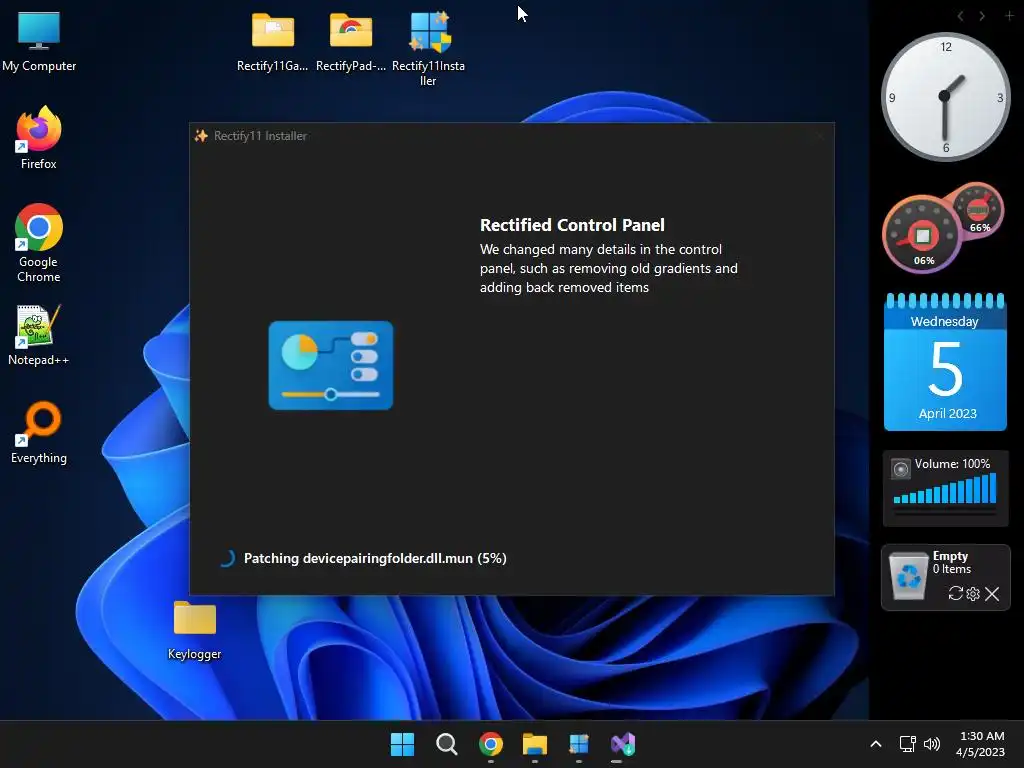Launch the Everything search shortcut
Image resolution: width=1024 pixels, height=768 pixels.
(x=39, y=432)
